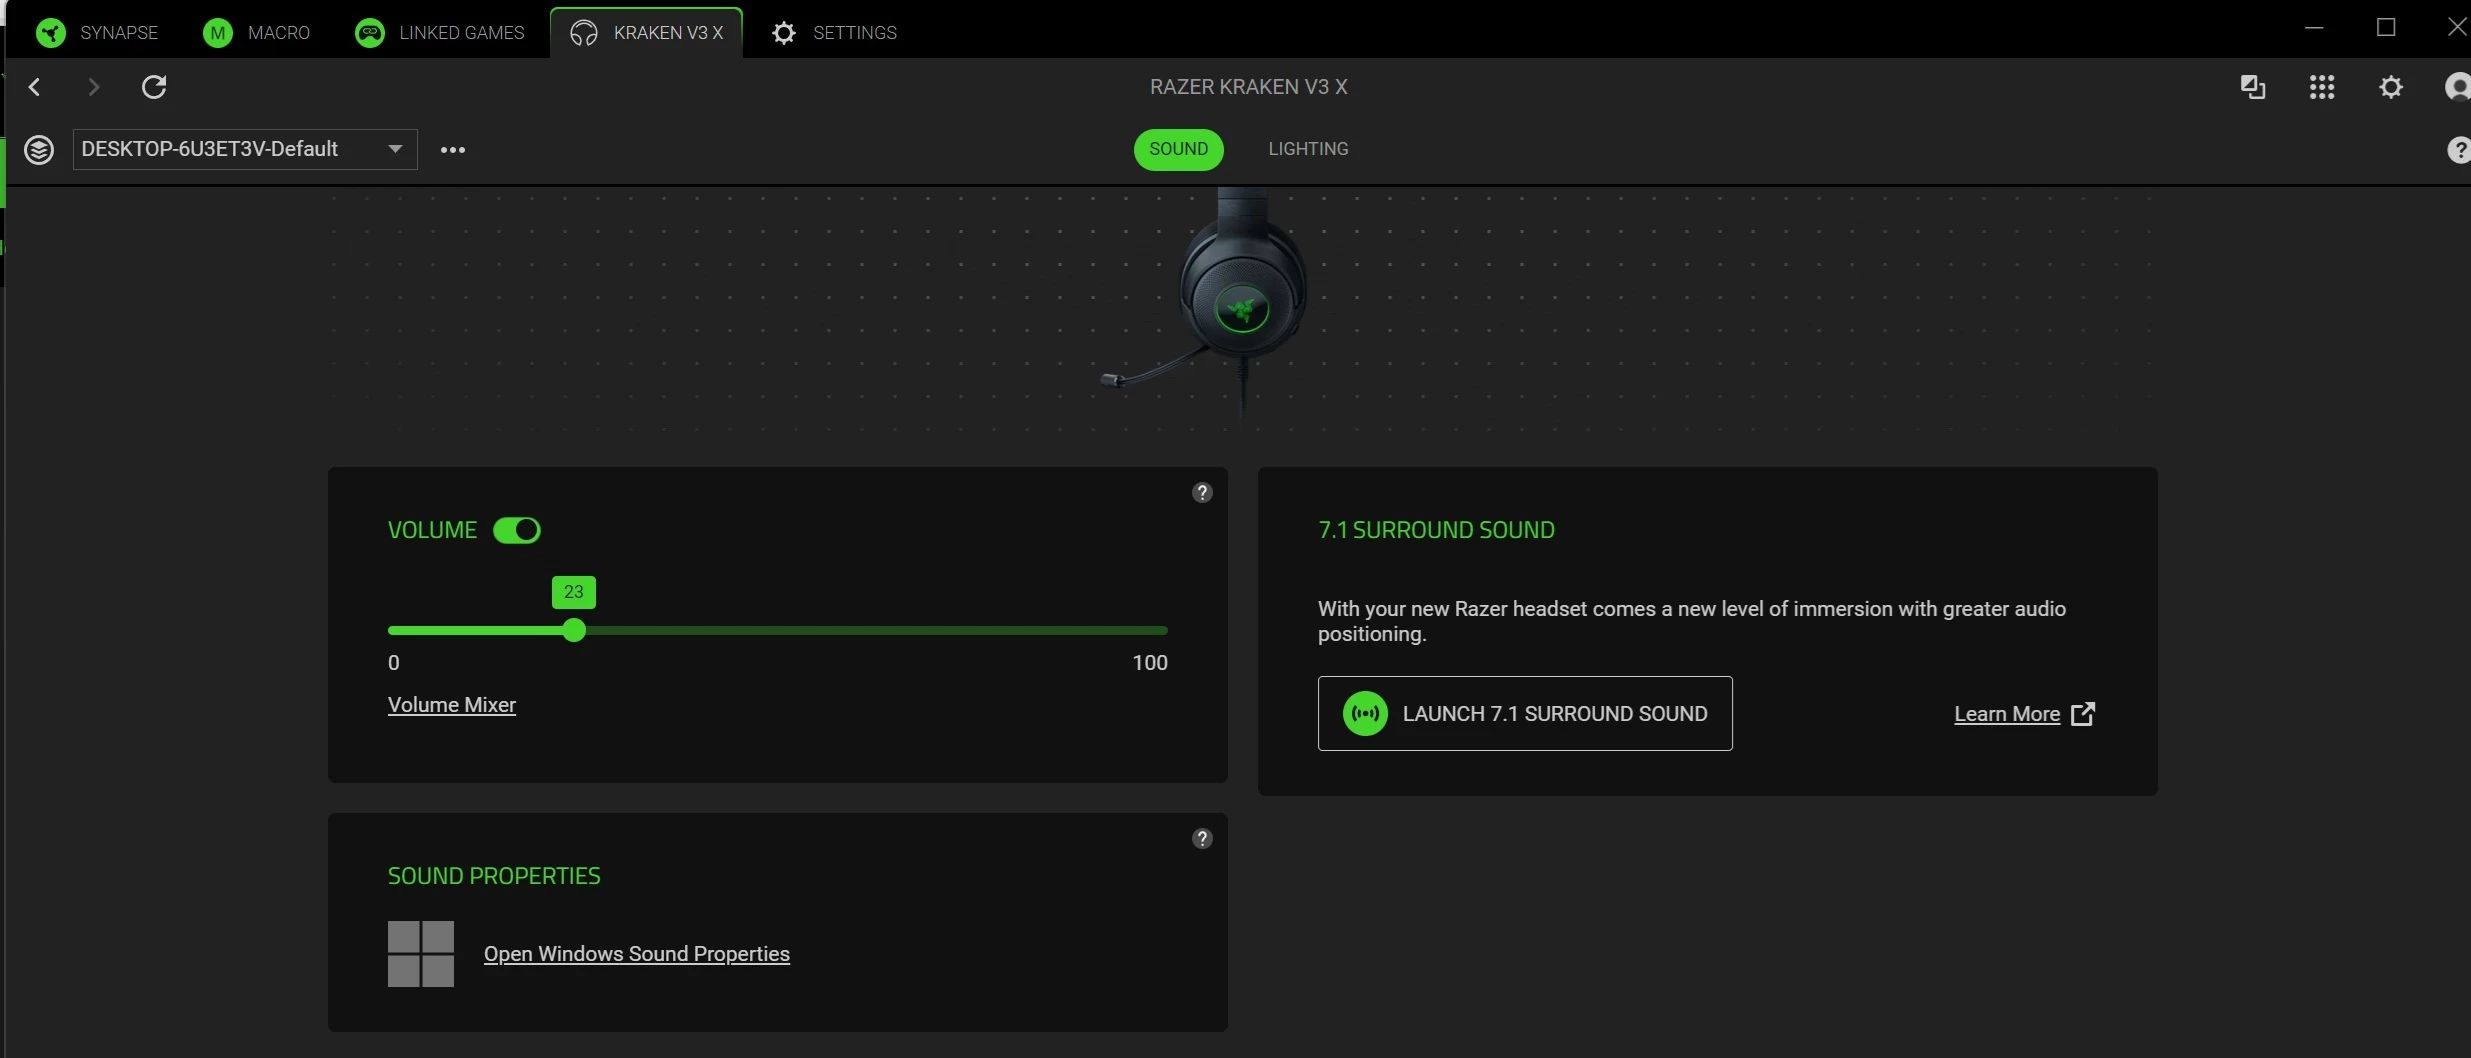Open settings via the header gear icon

[x=2391, y=87]
